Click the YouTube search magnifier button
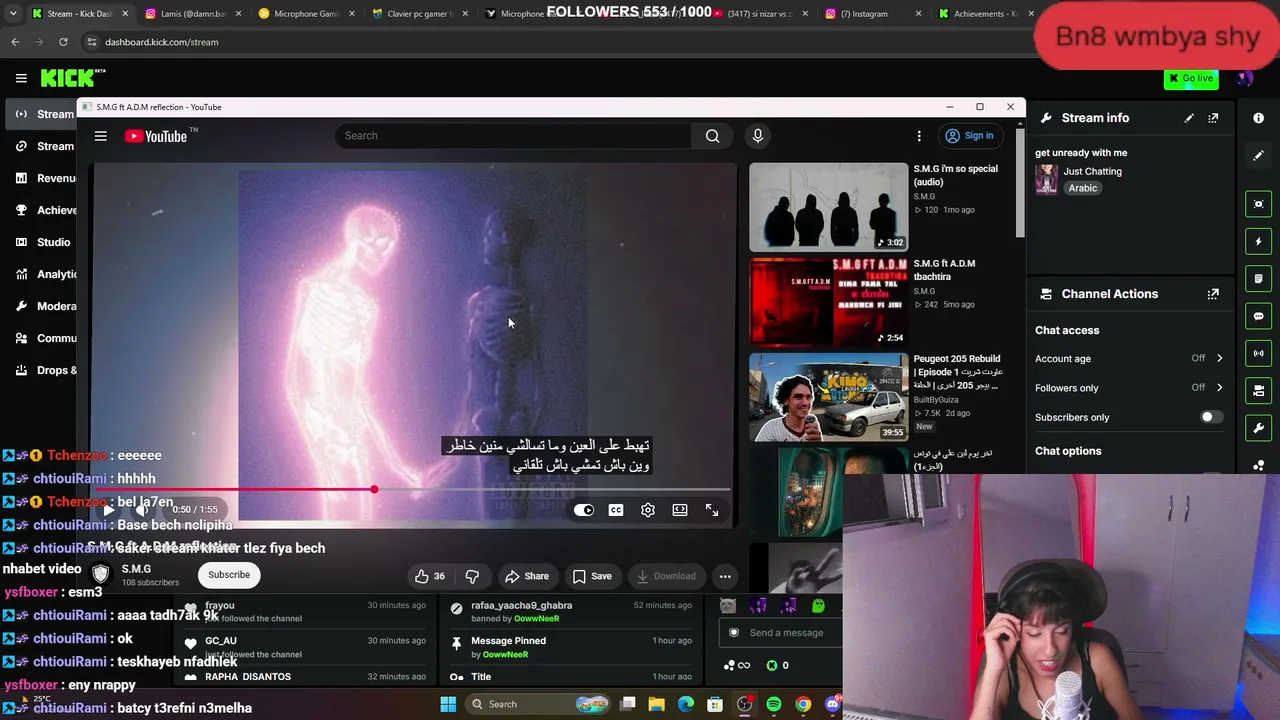The width and height of the screenshot is (1280, 720). tap(712, 136)
